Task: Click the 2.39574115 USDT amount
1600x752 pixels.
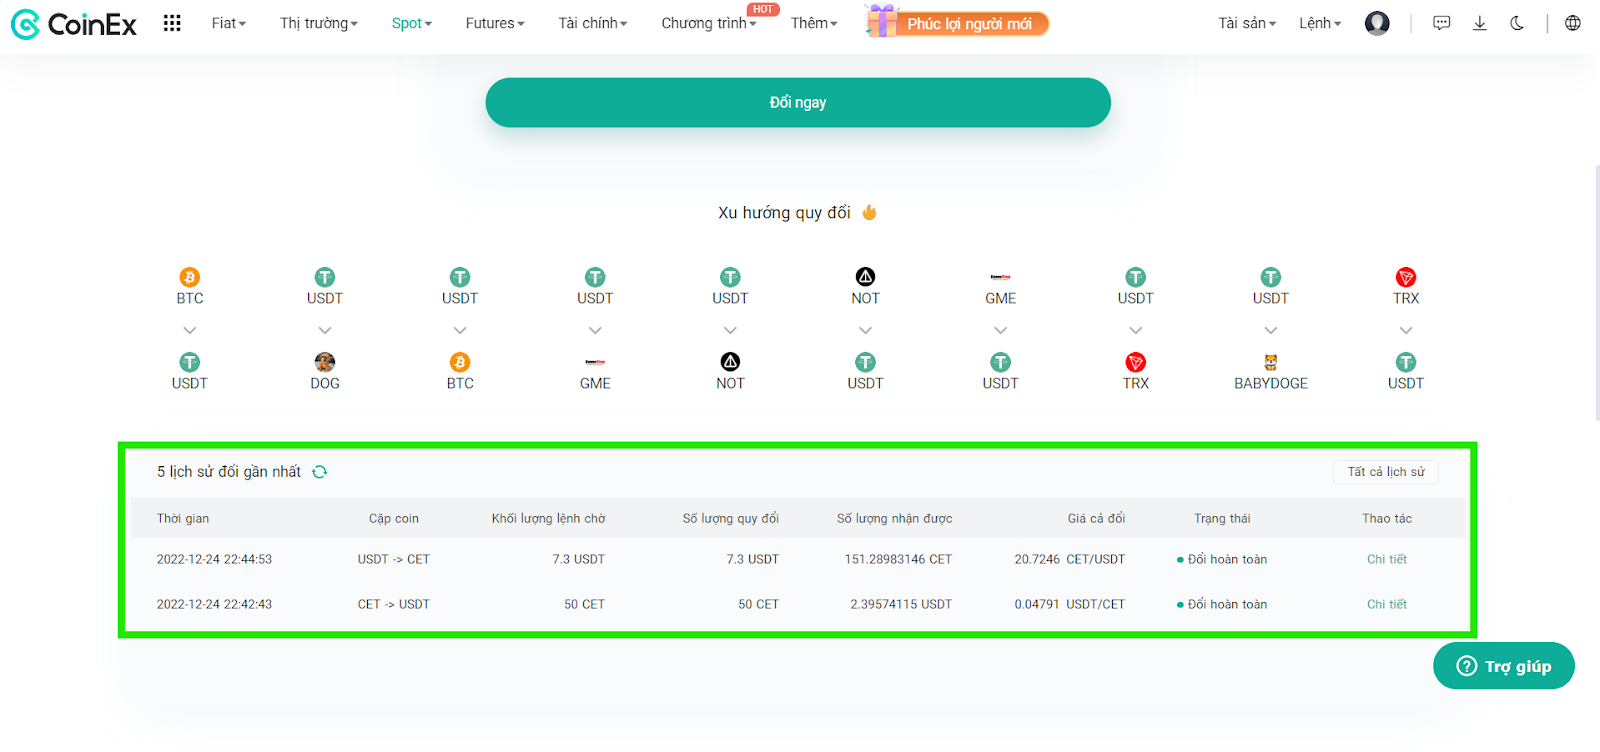Action: click(901, 604)
